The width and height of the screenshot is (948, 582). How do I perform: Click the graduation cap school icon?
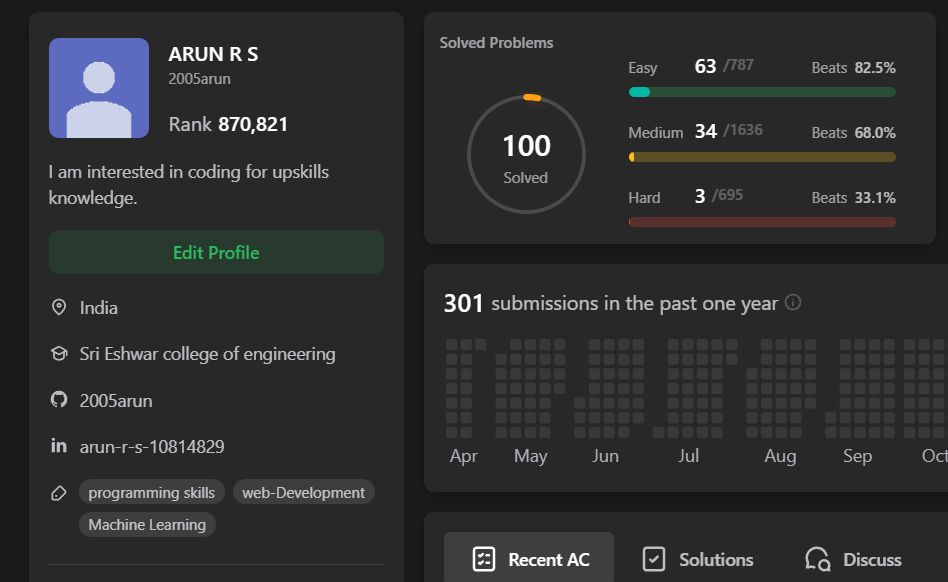click(59, 354)
